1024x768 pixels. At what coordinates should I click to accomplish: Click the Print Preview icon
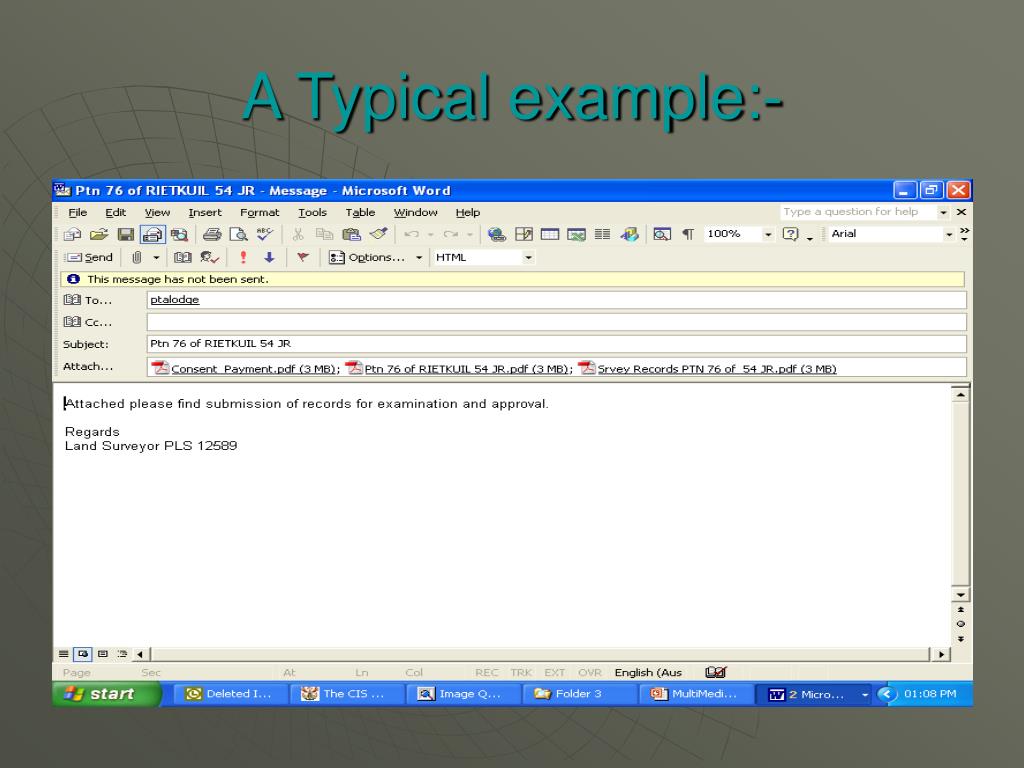[238, 234]
